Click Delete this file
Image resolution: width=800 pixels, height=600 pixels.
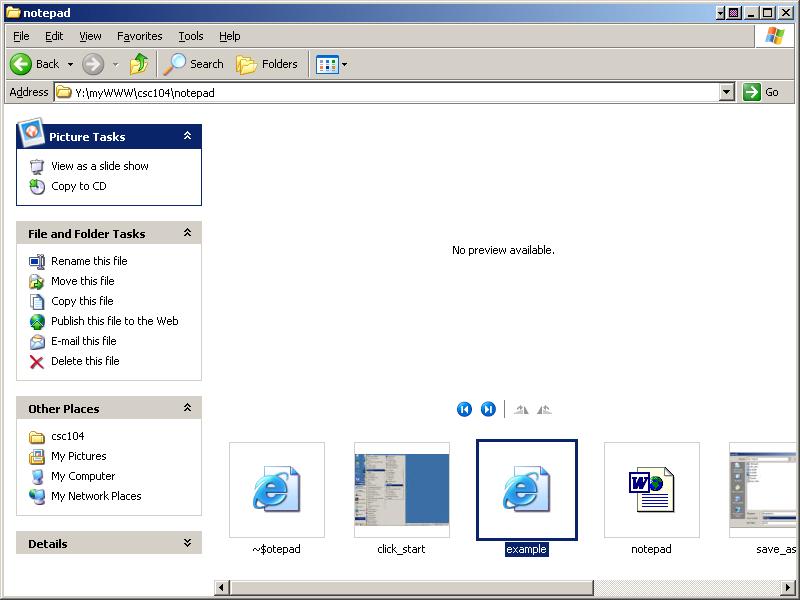click(85, 361)
